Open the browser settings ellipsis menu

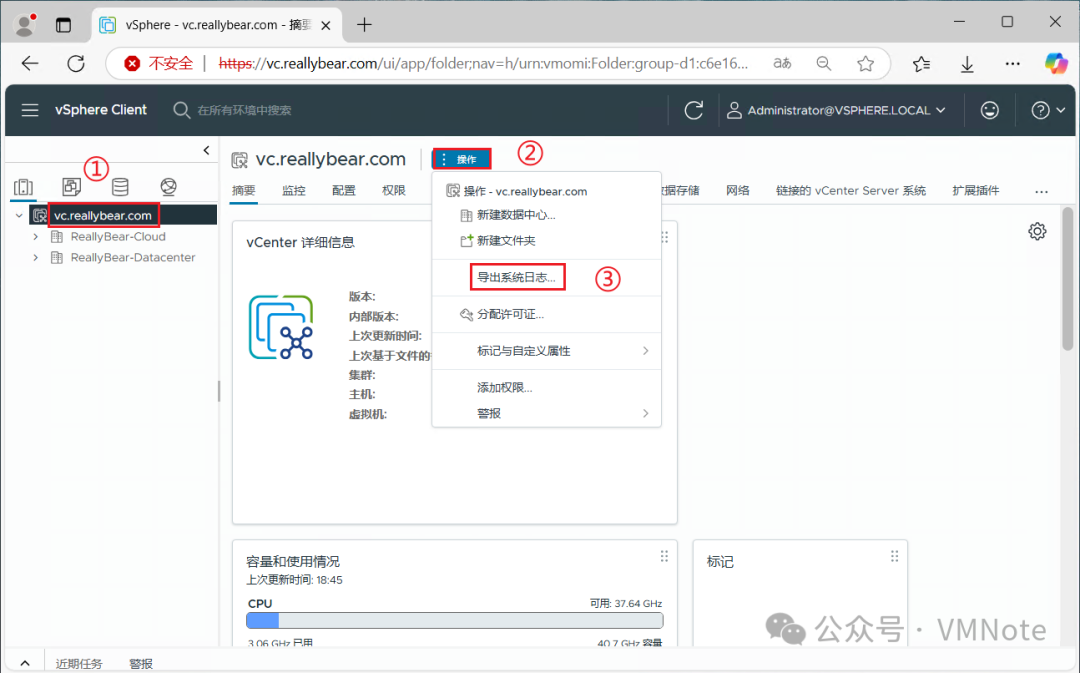pyautogui.click(x=1012, y=63)
